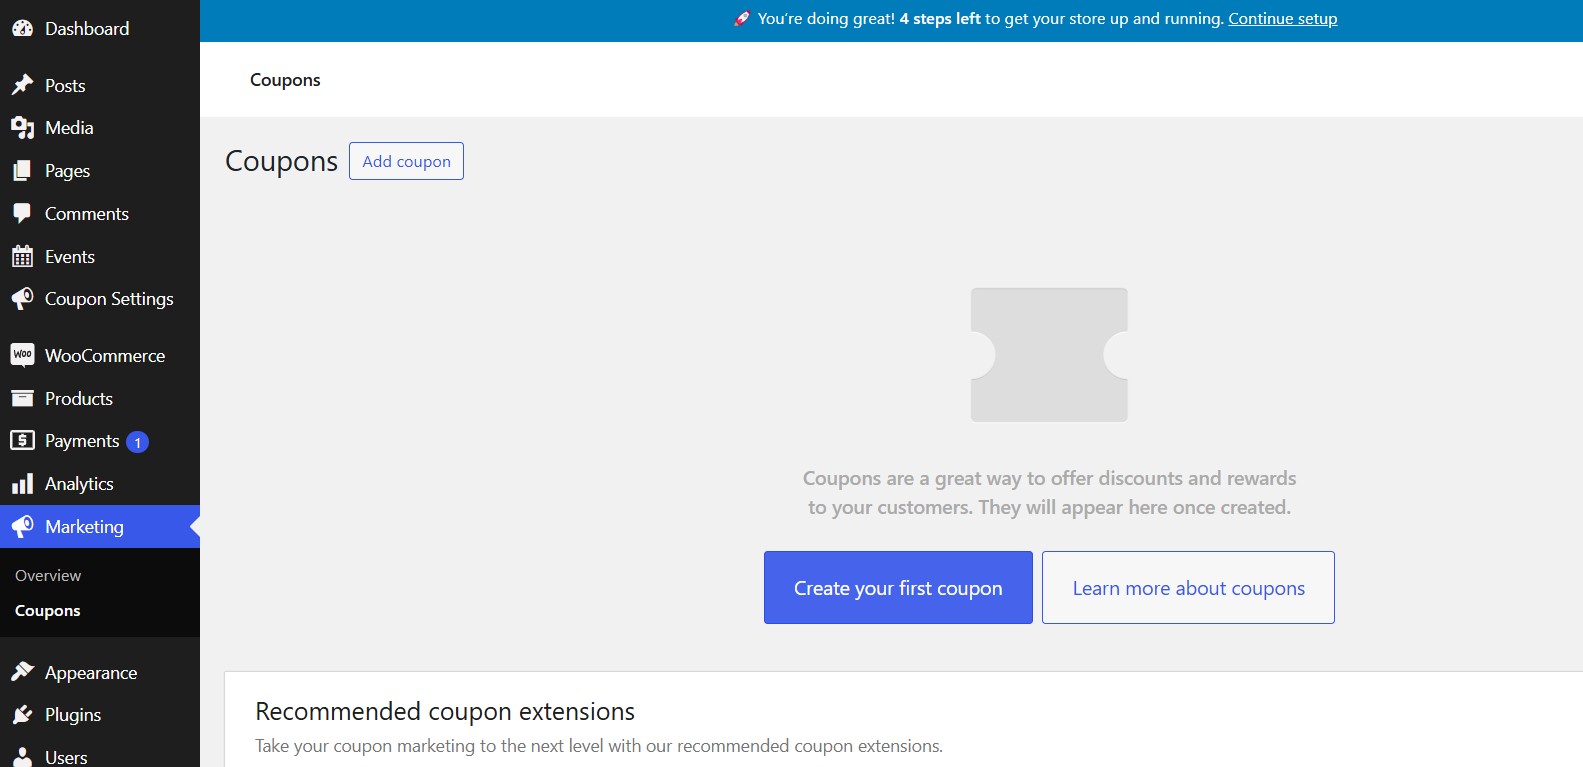Viewport: 1583px width, 767px height.
Task: Click the Coupons breadcrumb title
Action: pos(285,80)
